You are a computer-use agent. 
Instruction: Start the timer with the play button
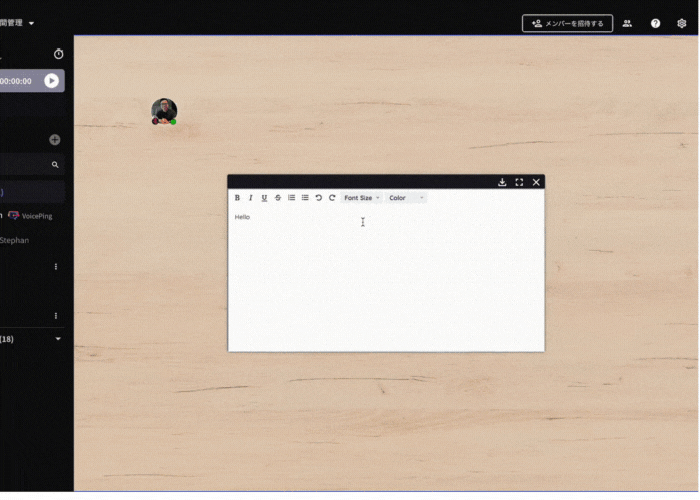click(x=51, y=81)
